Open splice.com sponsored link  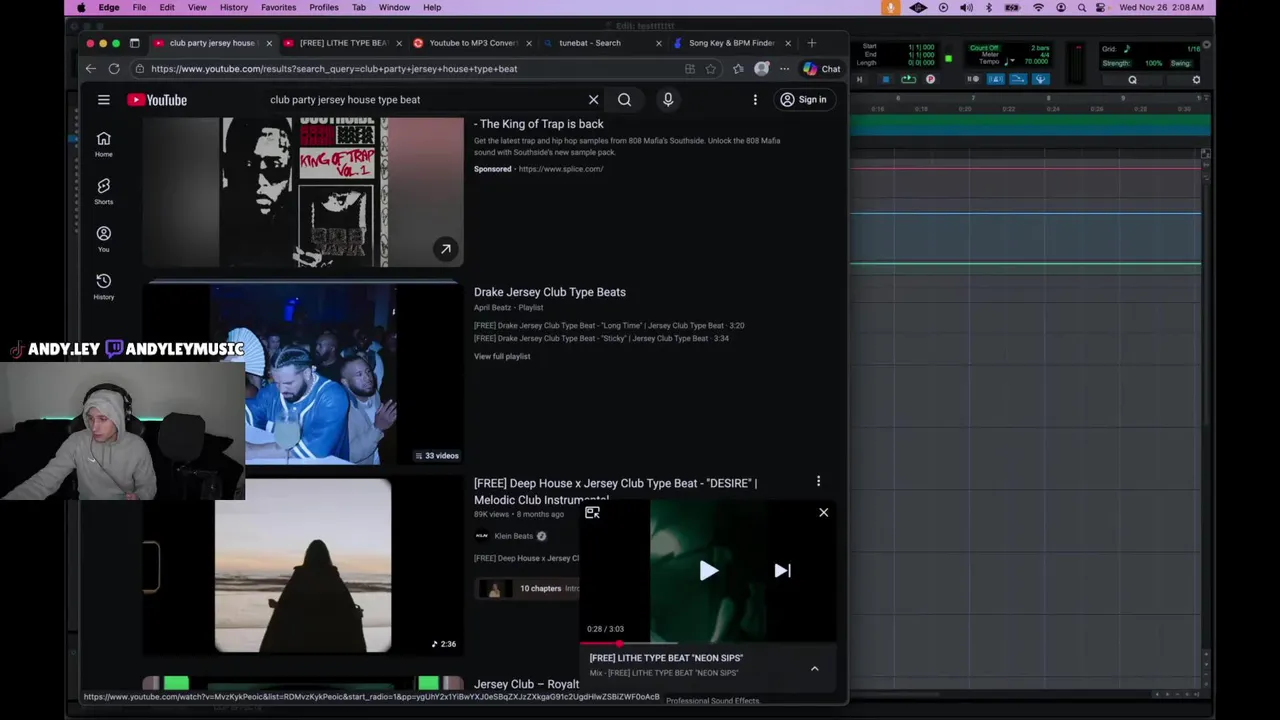point(561,169)
